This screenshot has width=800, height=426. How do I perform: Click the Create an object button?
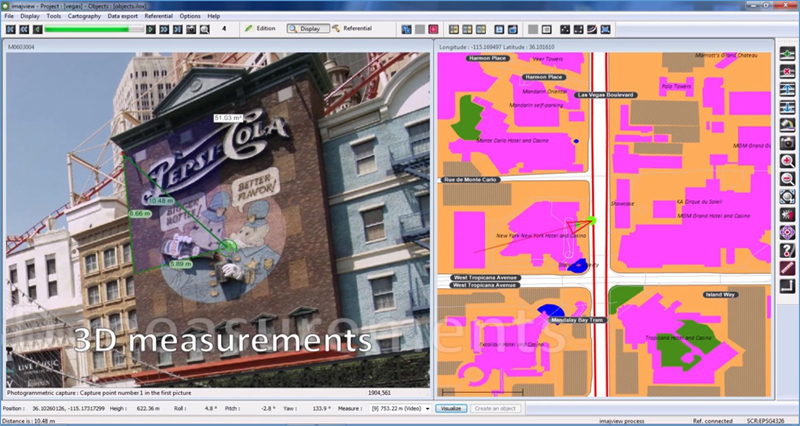495,409
